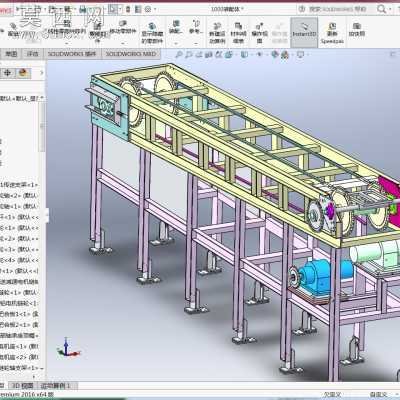Image resolution: width=400 pixels, height=400 pixels.
Task: Open the DimXpert crosshair manager tab
Action: (7, 73)
